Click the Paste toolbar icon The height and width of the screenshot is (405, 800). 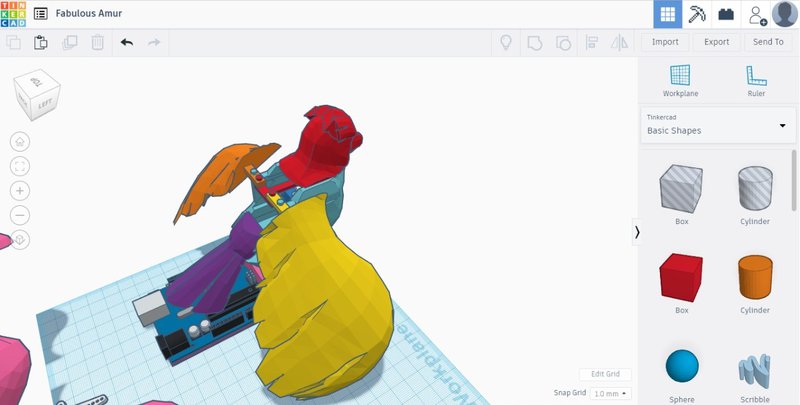click(x=41, y=42)
